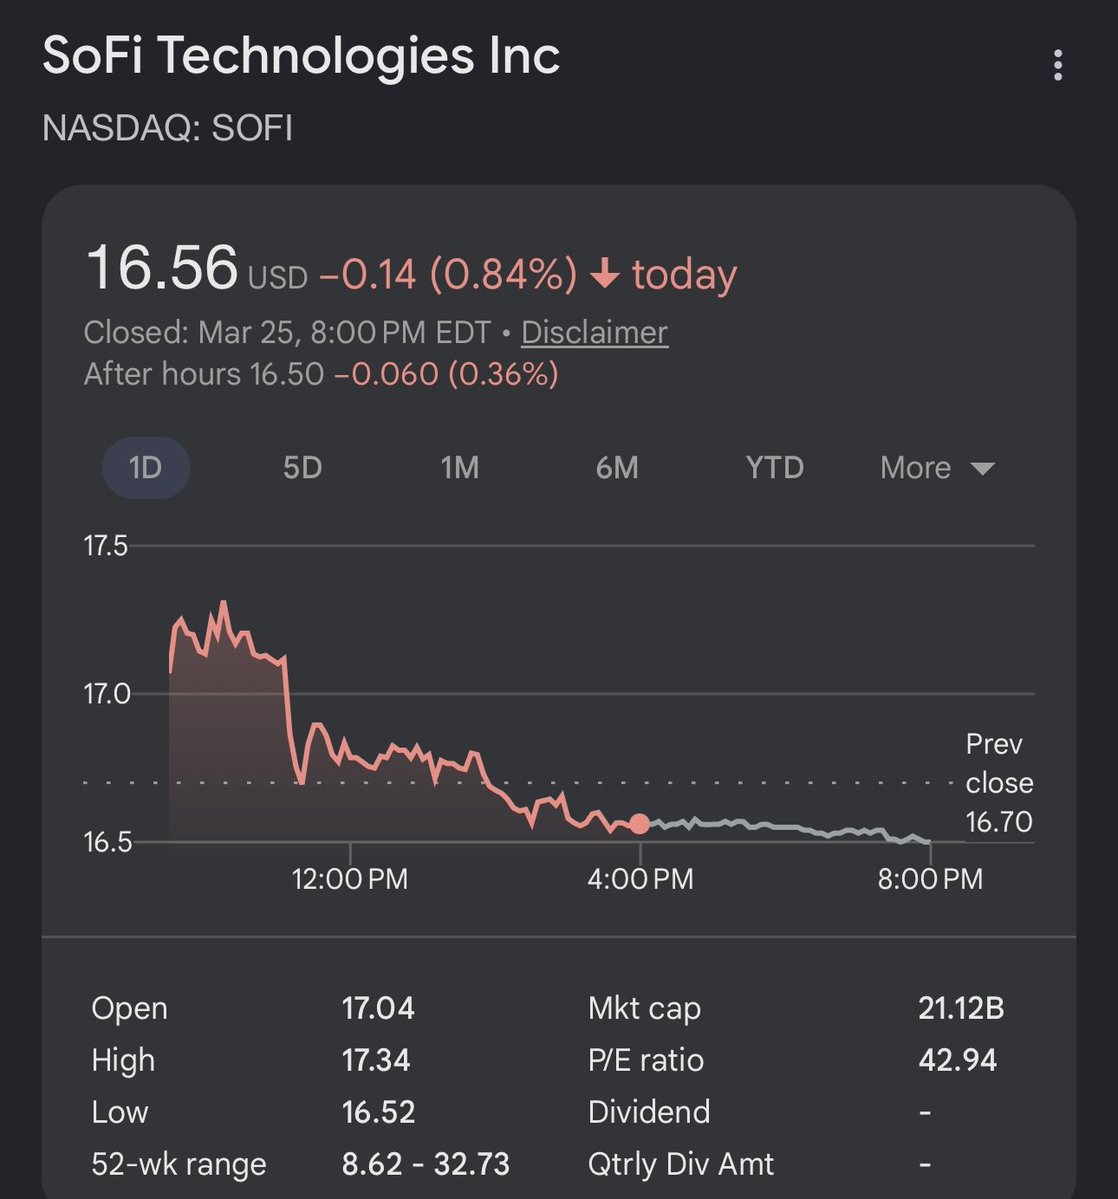Expand the More time ranges dropdown
Viewport: 1118px width, 1199px height.
tap(916, 467)
